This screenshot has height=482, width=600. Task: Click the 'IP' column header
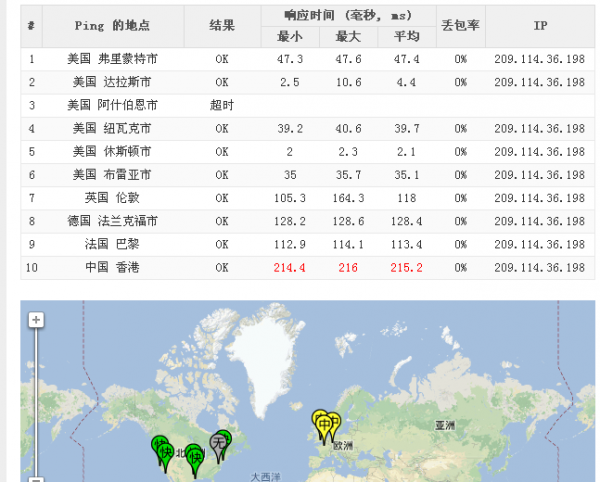tap(539, 26)
